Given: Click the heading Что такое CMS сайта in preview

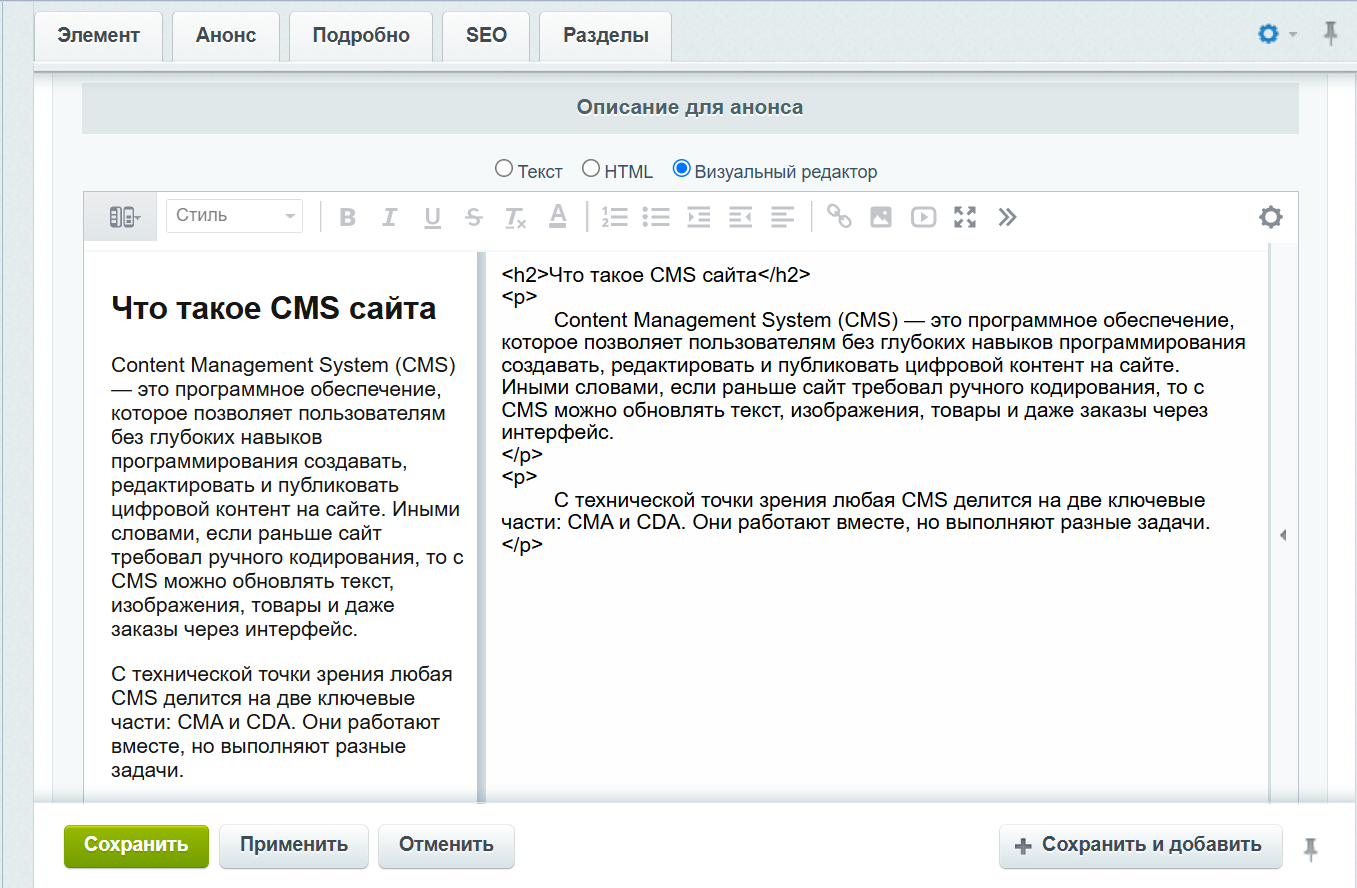Looking at the screenshot, I should coord(274,308).
